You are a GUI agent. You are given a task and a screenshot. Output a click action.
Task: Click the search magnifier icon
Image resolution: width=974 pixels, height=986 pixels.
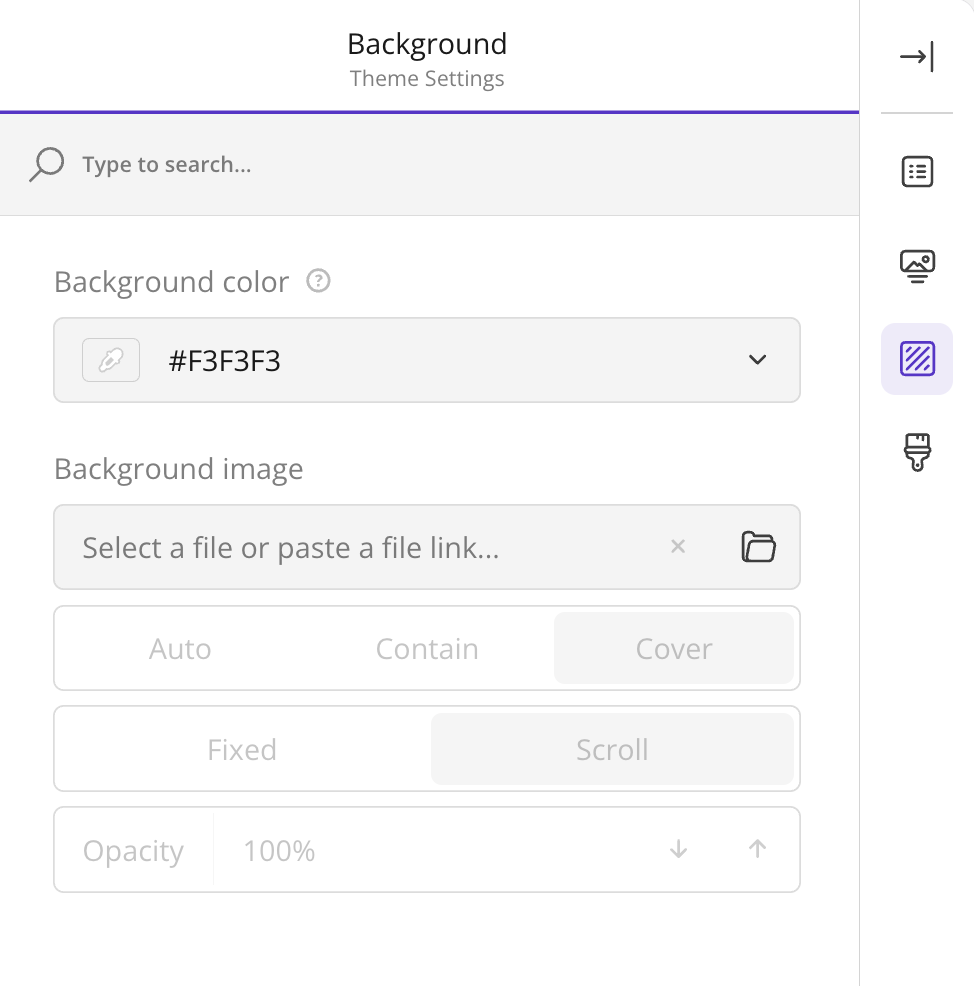click(47, 164)
